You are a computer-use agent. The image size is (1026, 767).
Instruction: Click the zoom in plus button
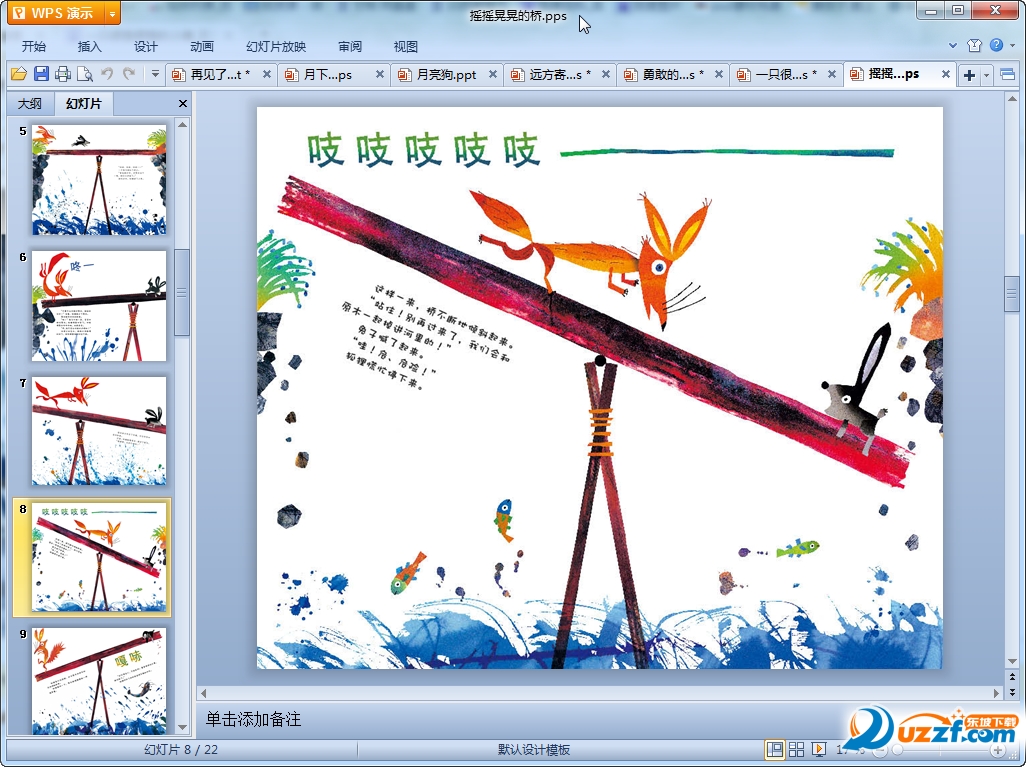tap(998, 750)
